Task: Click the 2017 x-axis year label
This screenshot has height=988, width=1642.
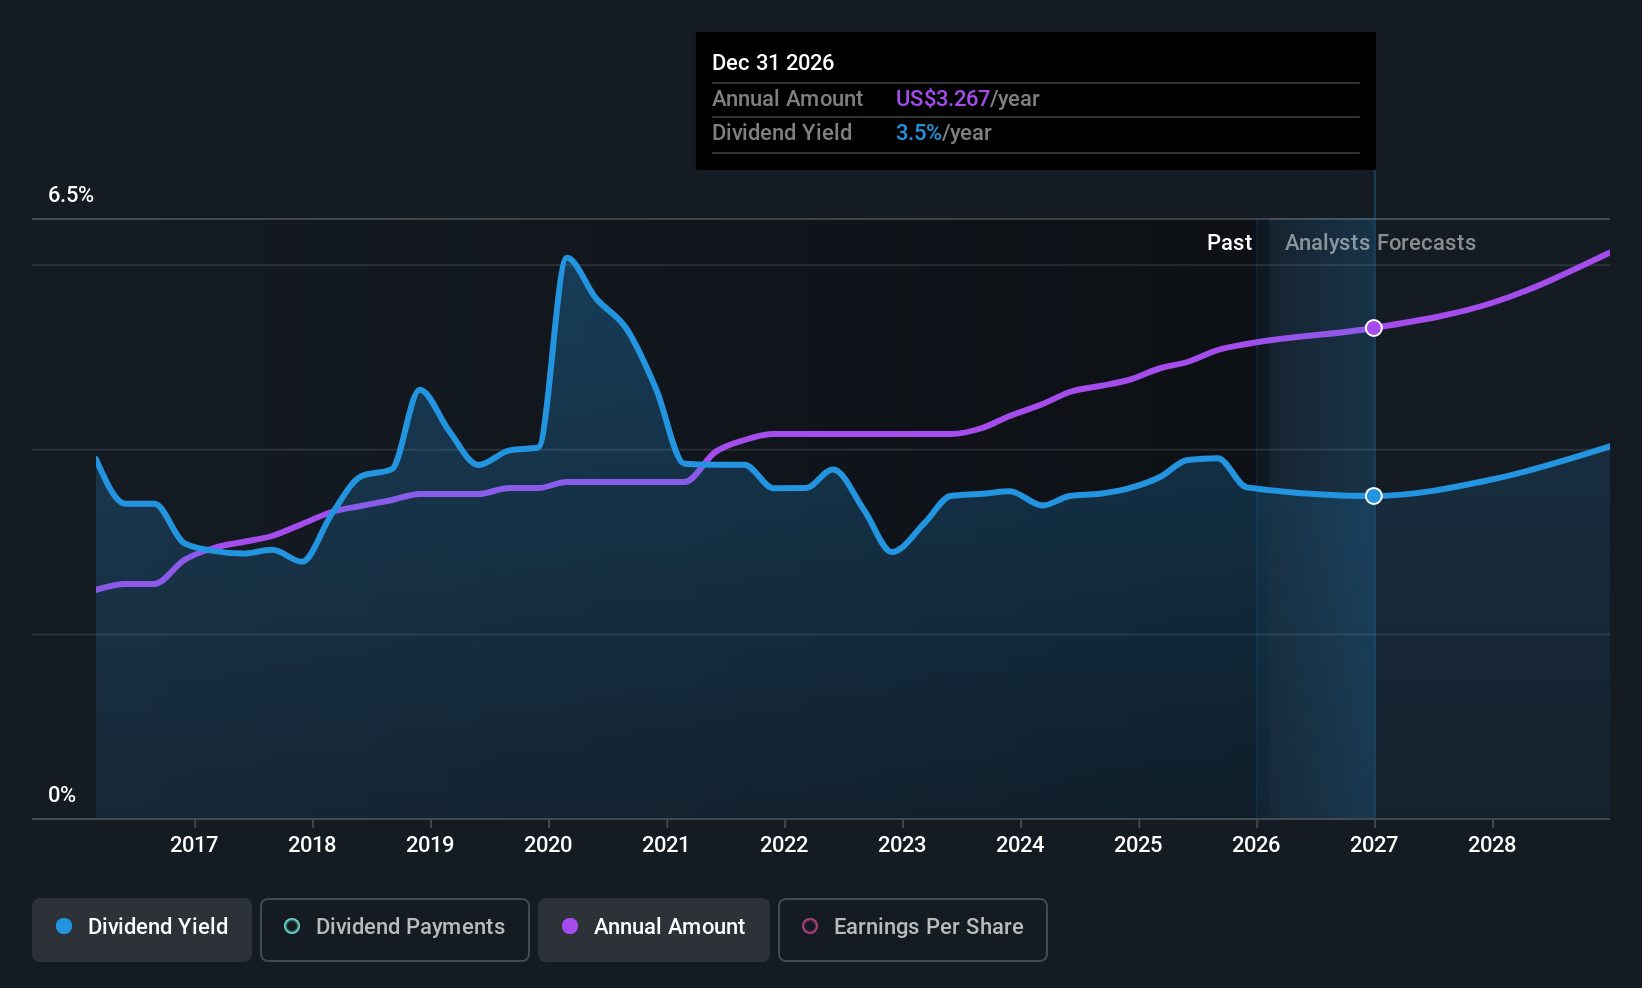Action: [x=194, y=845]
